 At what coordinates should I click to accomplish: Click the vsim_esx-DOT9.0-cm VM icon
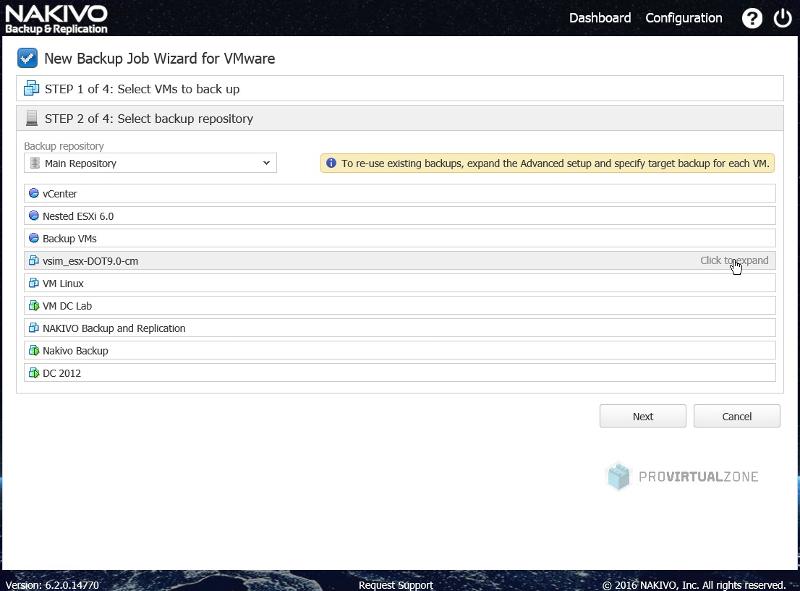point(34,261)
